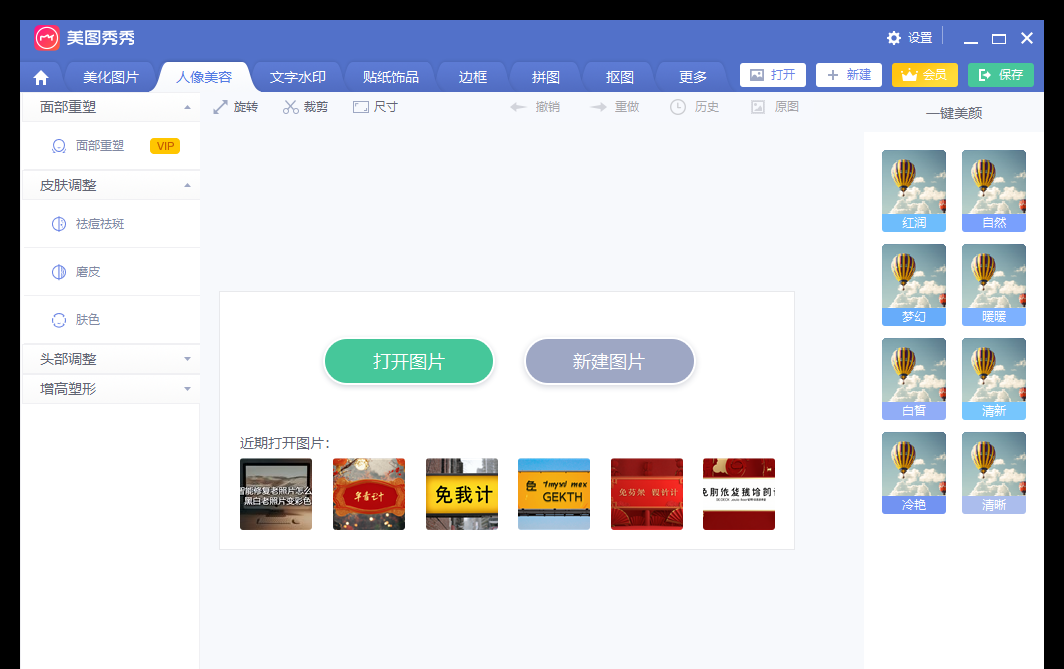Switch to the 贴纸饰品 tab
Screen dimensions: 1064x669
coord(390,77)
